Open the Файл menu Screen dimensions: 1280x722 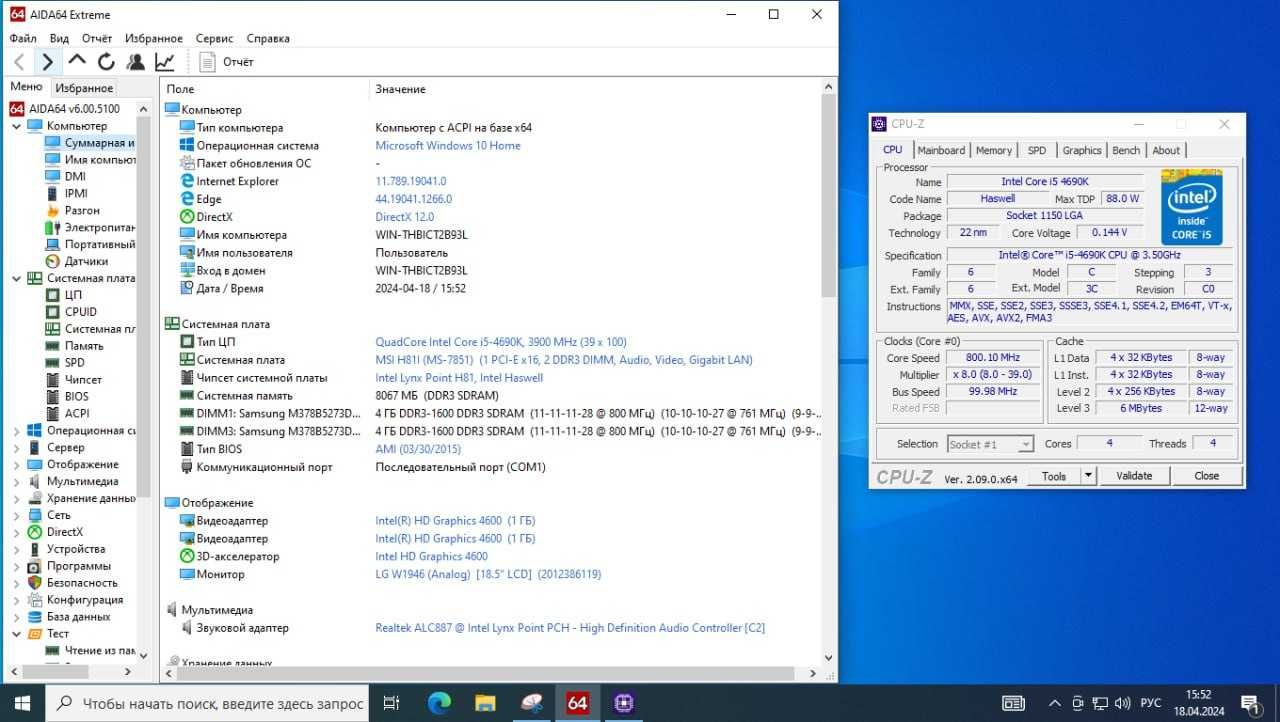point(23,38)
